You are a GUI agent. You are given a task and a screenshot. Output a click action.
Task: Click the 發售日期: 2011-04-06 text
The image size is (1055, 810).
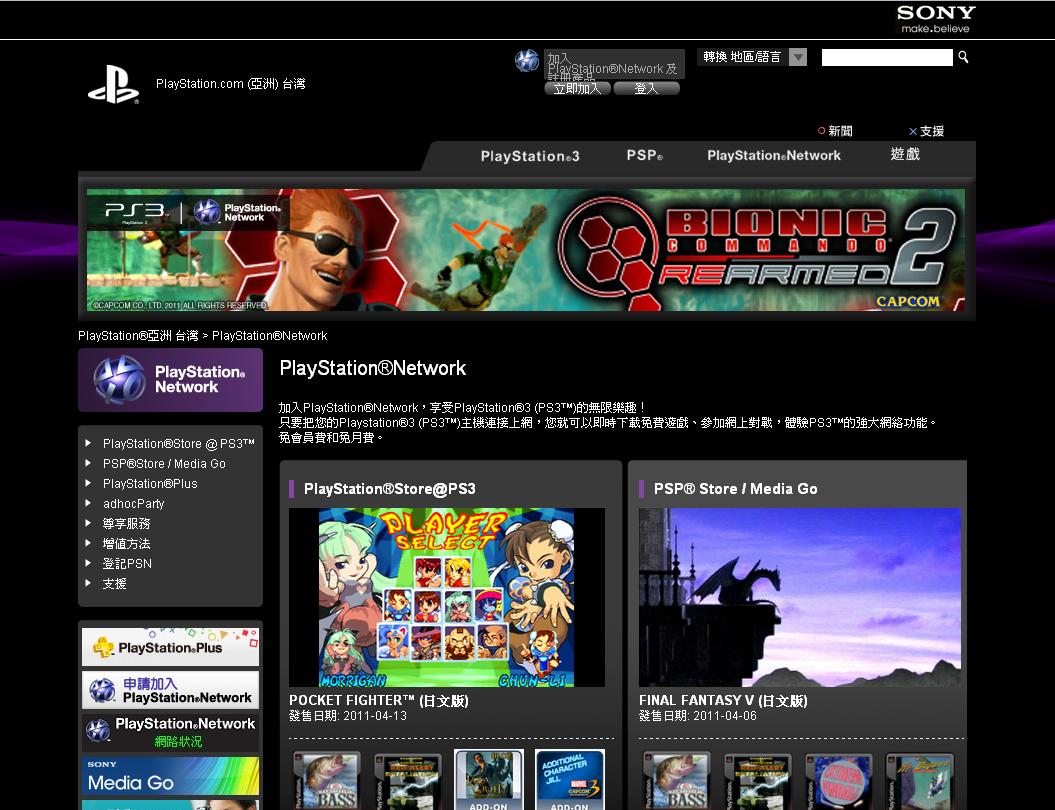click(698, 716)
